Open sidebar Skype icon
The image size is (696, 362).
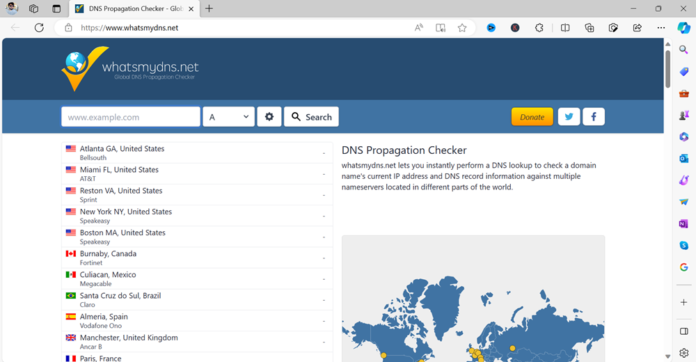[x=684, y=245]
